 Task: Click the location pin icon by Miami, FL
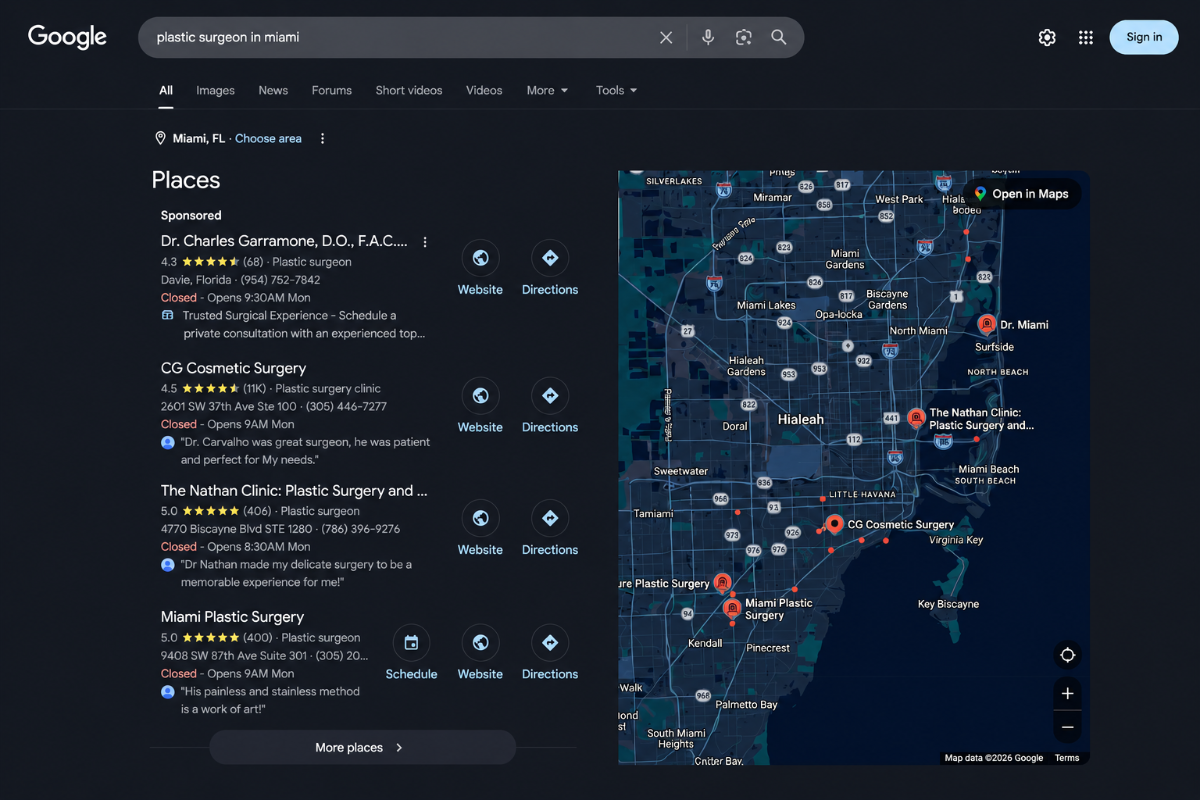(x=160, y=139)
